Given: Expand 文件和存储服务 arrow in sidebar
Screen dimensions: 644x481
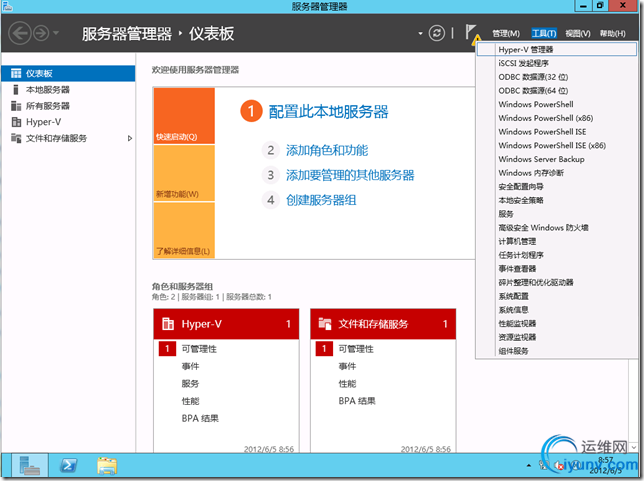Looking at the screenshot, I should tap(130, 138).
